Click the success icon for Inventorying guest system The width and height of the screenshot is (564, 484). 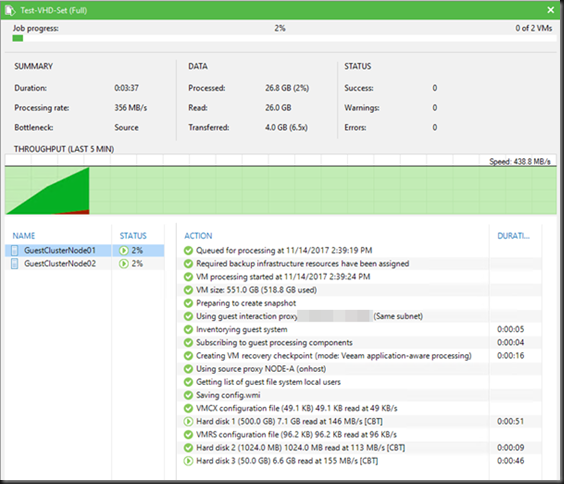pos(188,329)
